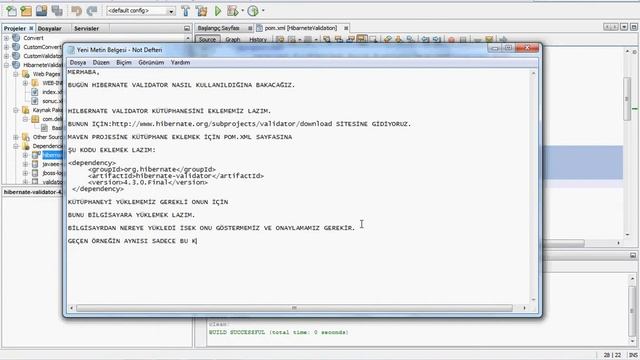Switch to the Dosyalar tab

(49, 29)
